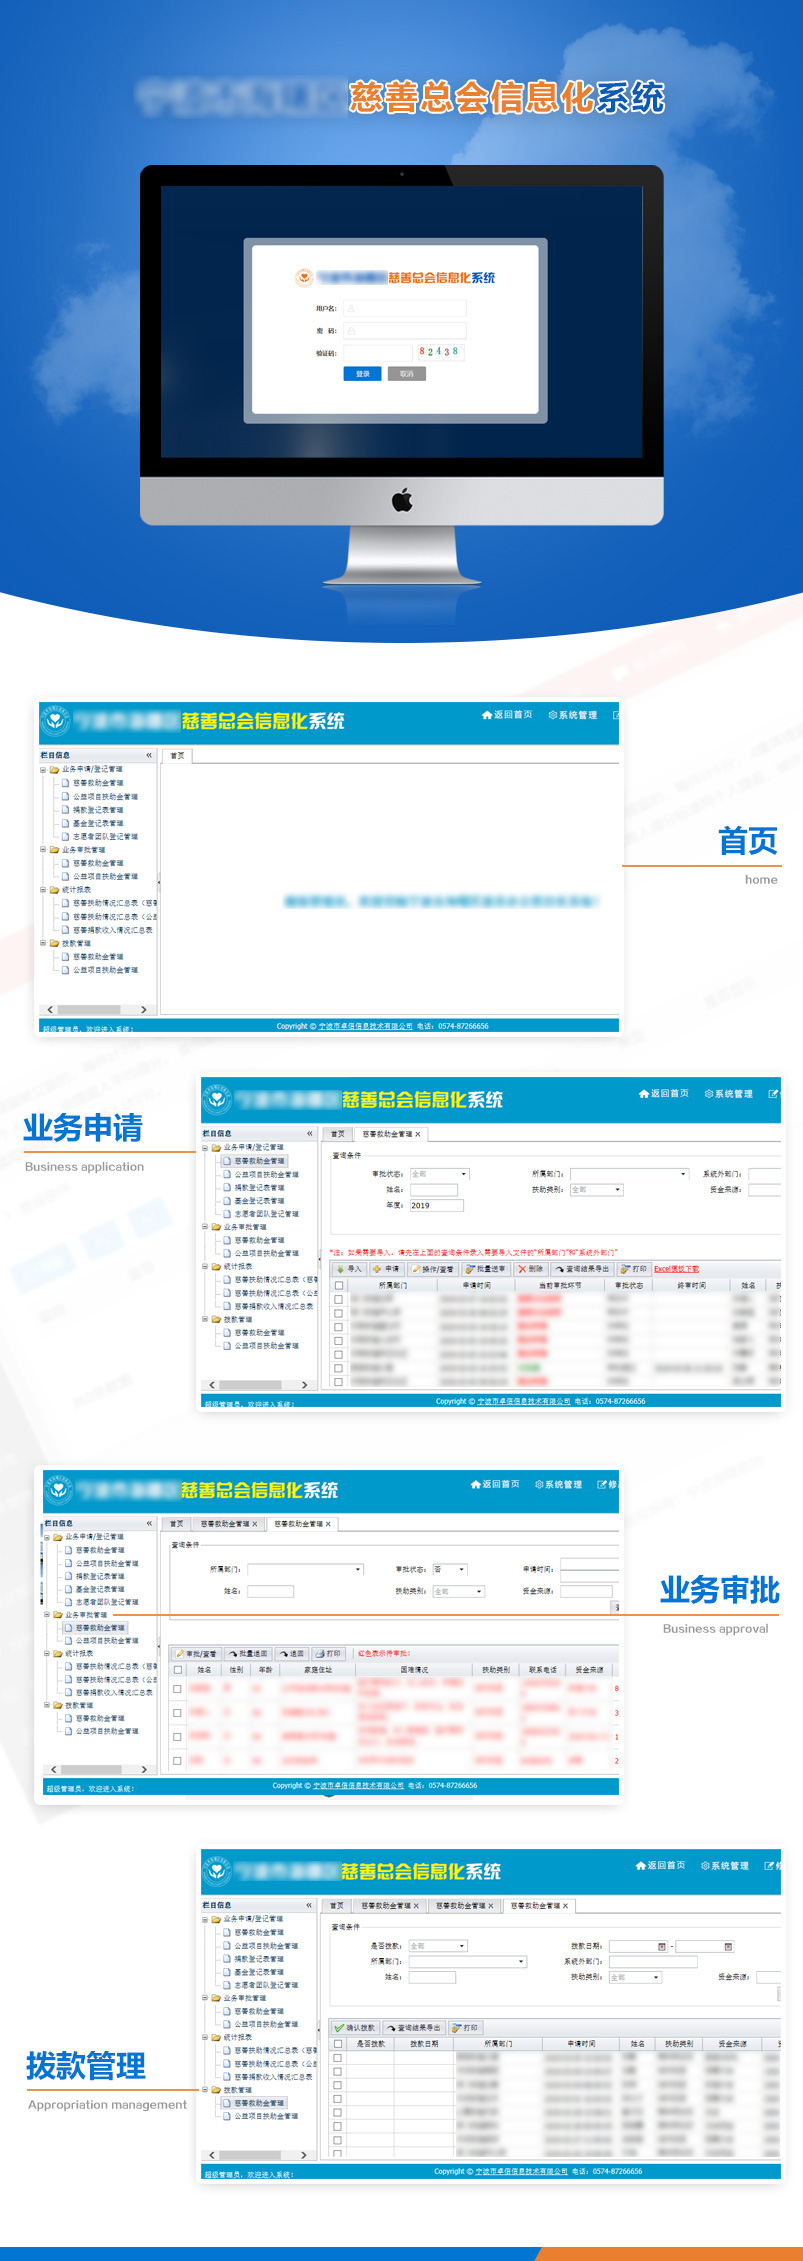Viewport: 803px width, 2261px height.
Task: Click the captcha image showing 82438
Action: tap(439, 352)
